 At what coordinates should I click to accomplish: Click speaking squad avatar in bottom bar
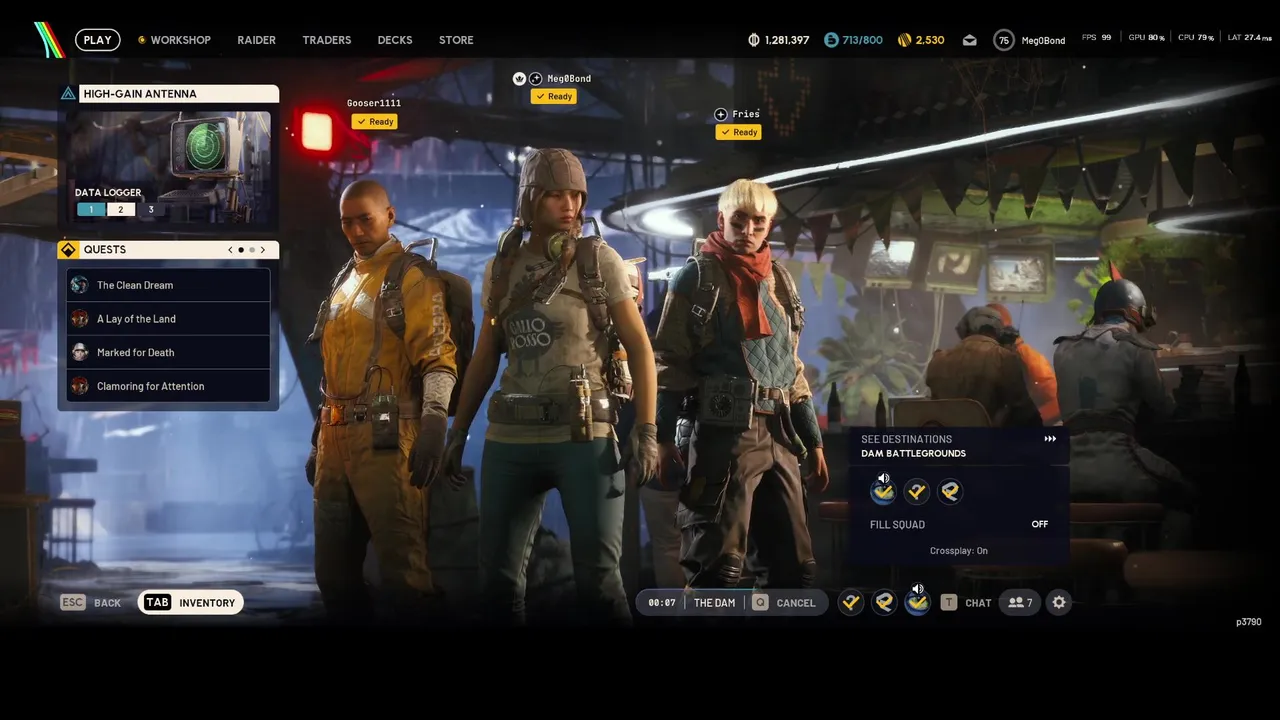pyautogui.click(x=917, y=602)
